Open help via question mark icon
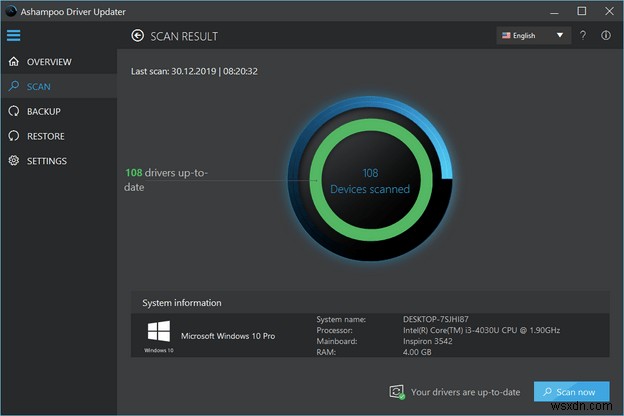The width and height of the screenshot is (624, 416). coord(583,35)
